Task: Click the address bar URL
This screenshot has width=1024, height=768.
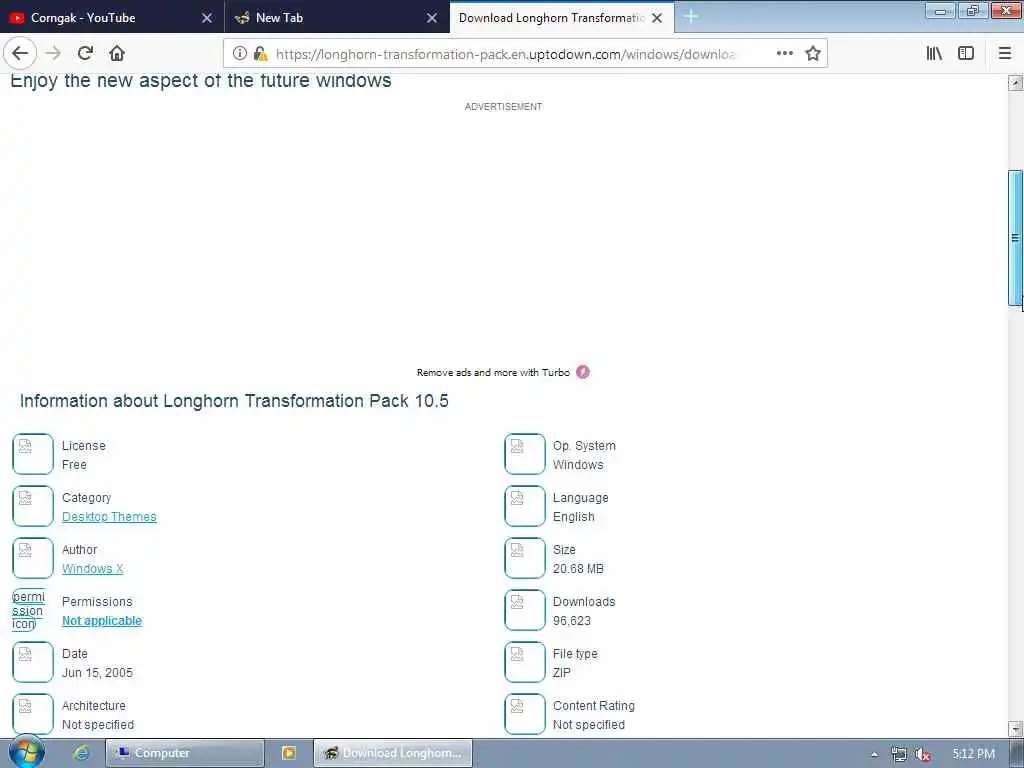Action: pos(505,54)
